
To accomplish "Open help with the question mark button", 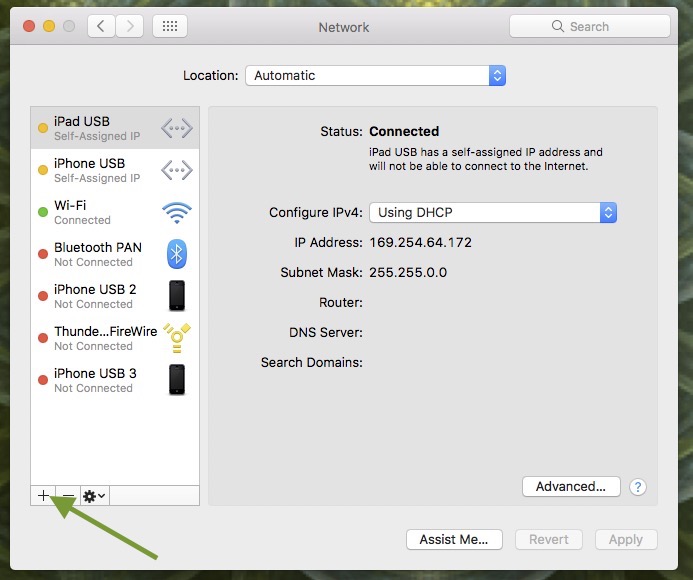I will click(638, 487).
